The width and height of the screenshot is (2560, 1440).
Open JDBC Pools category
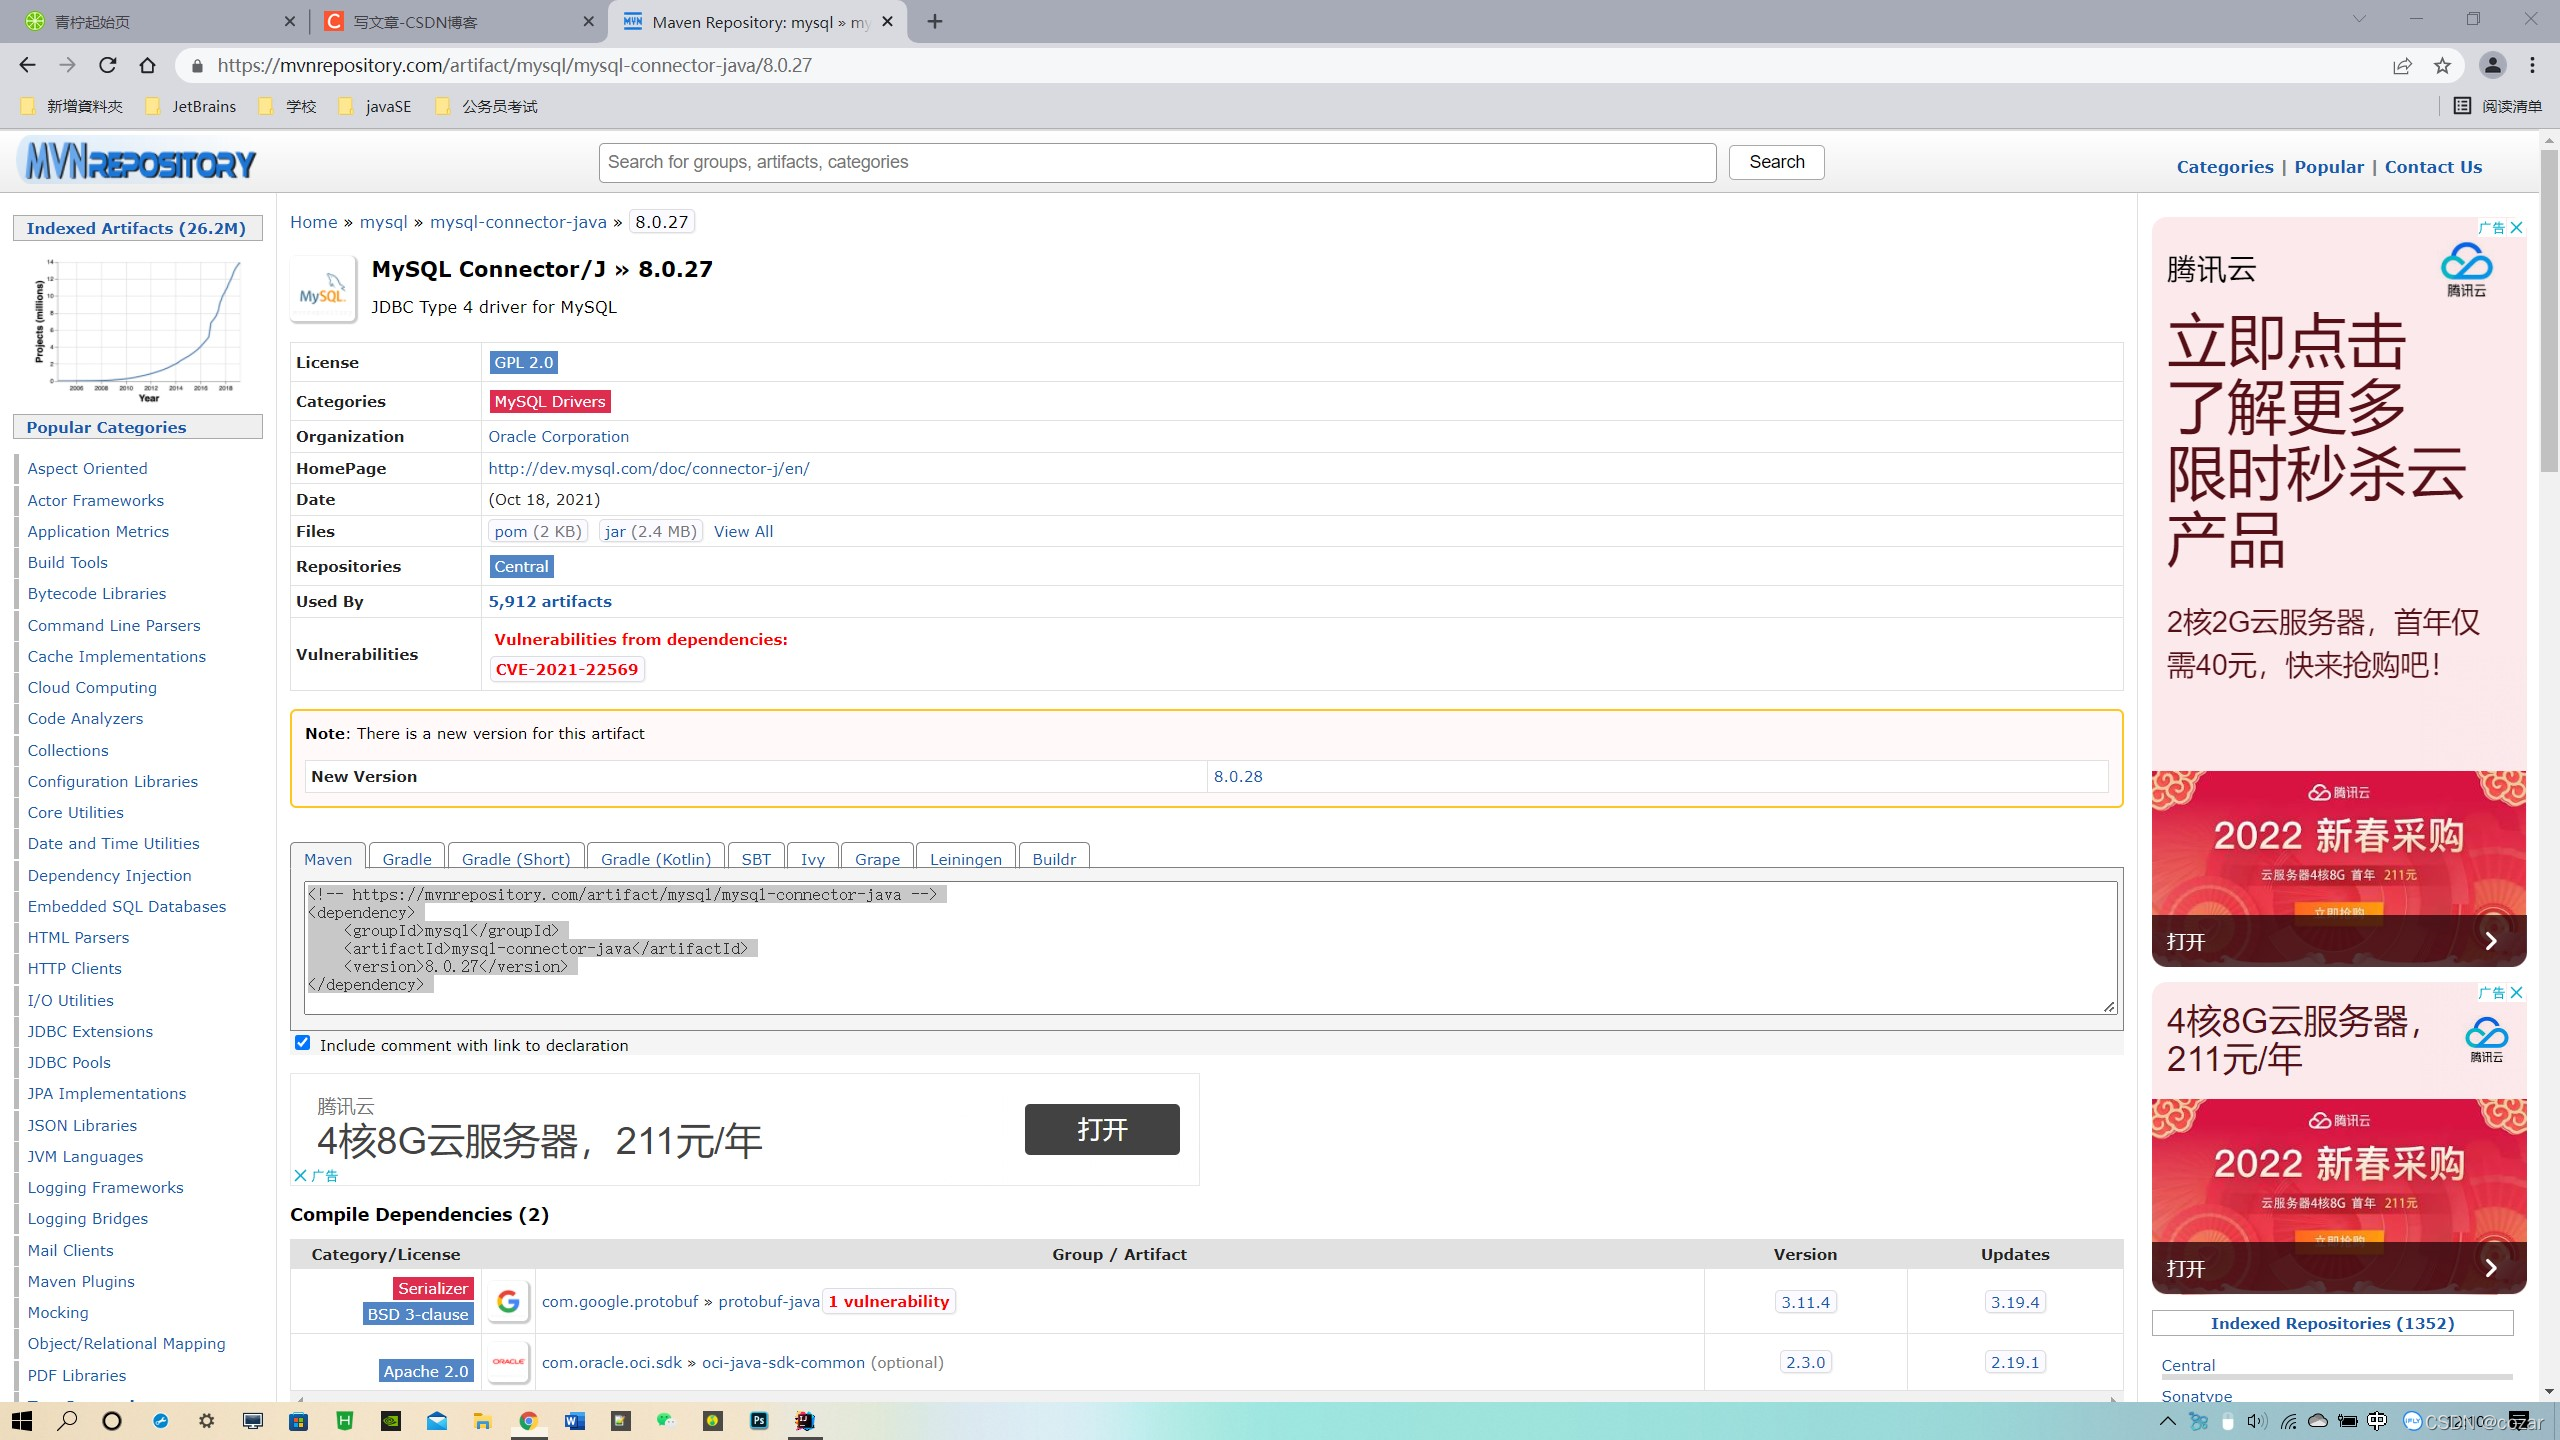[x=69, y=1062]
